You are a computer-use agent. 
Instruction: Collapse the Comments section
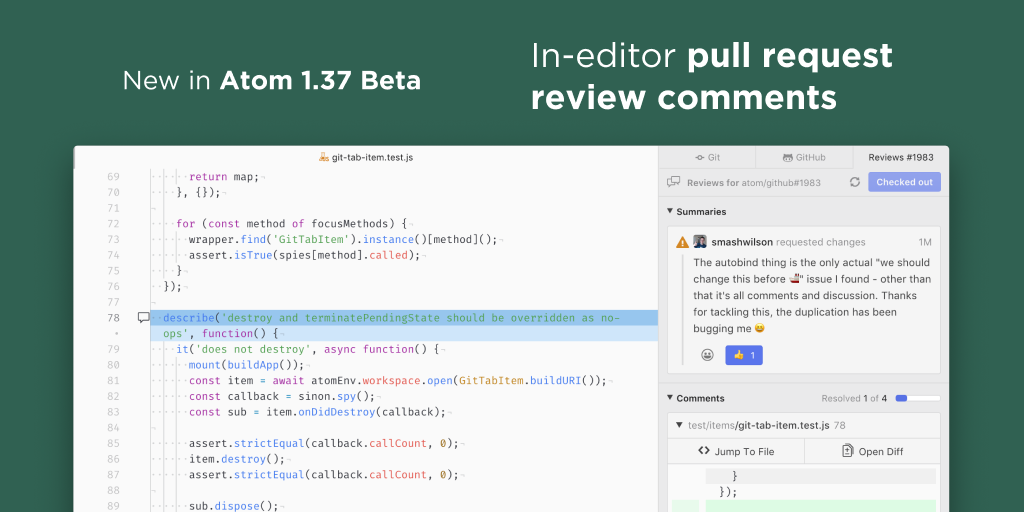coord(670,398)
